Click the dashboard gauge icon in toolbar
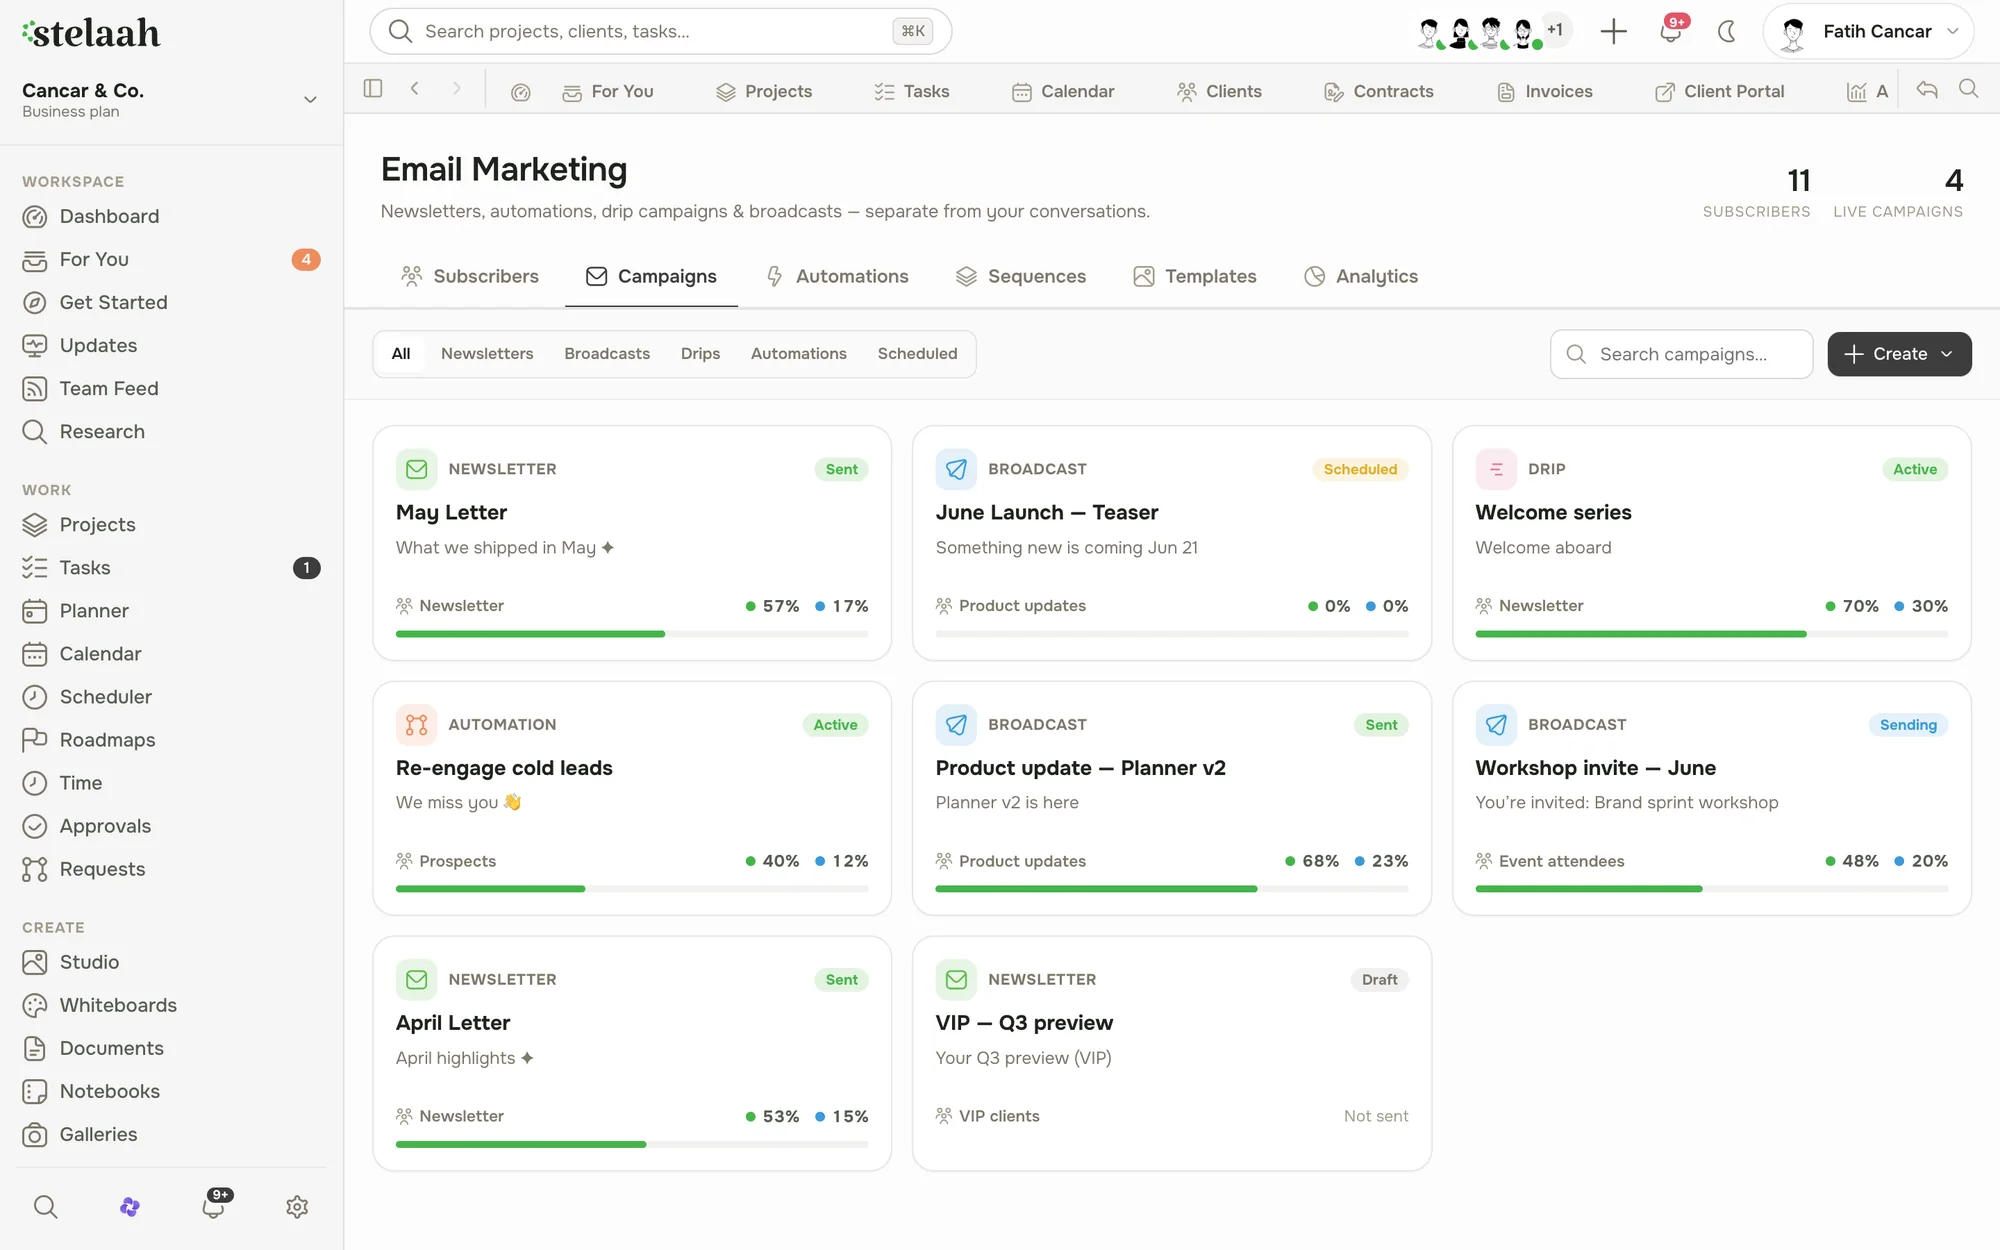Screen dimensions: 2000x1250 520,92
